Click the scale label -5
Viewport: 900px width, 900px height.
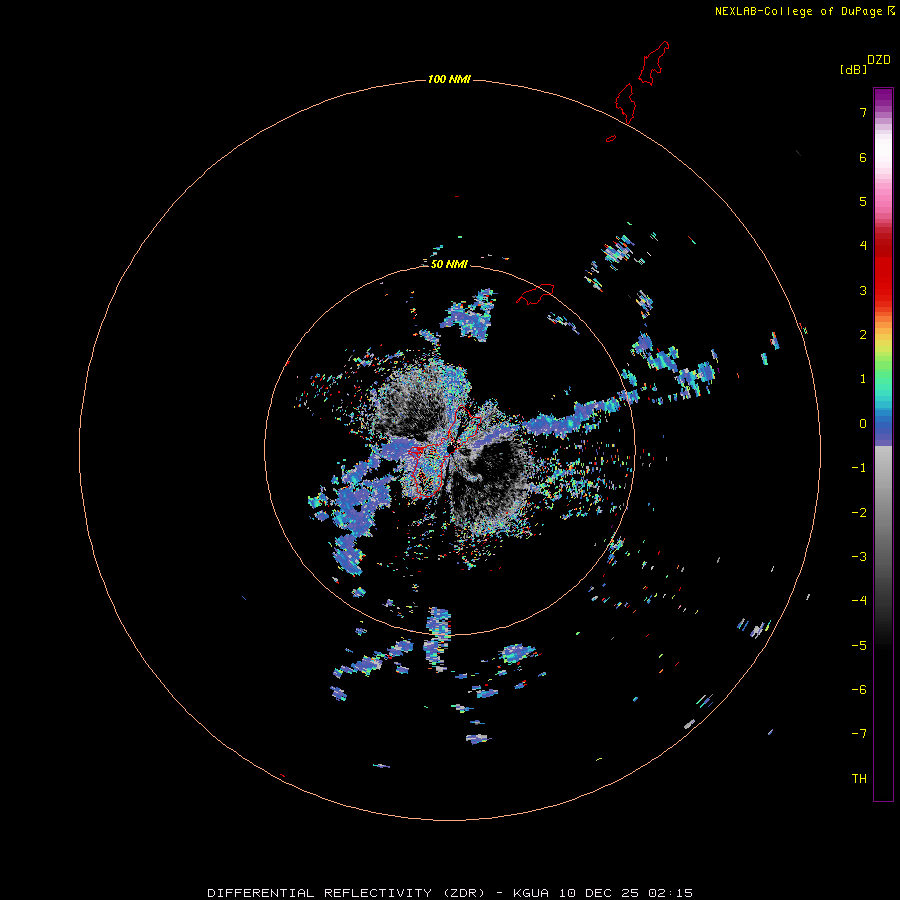click(859, 646)
